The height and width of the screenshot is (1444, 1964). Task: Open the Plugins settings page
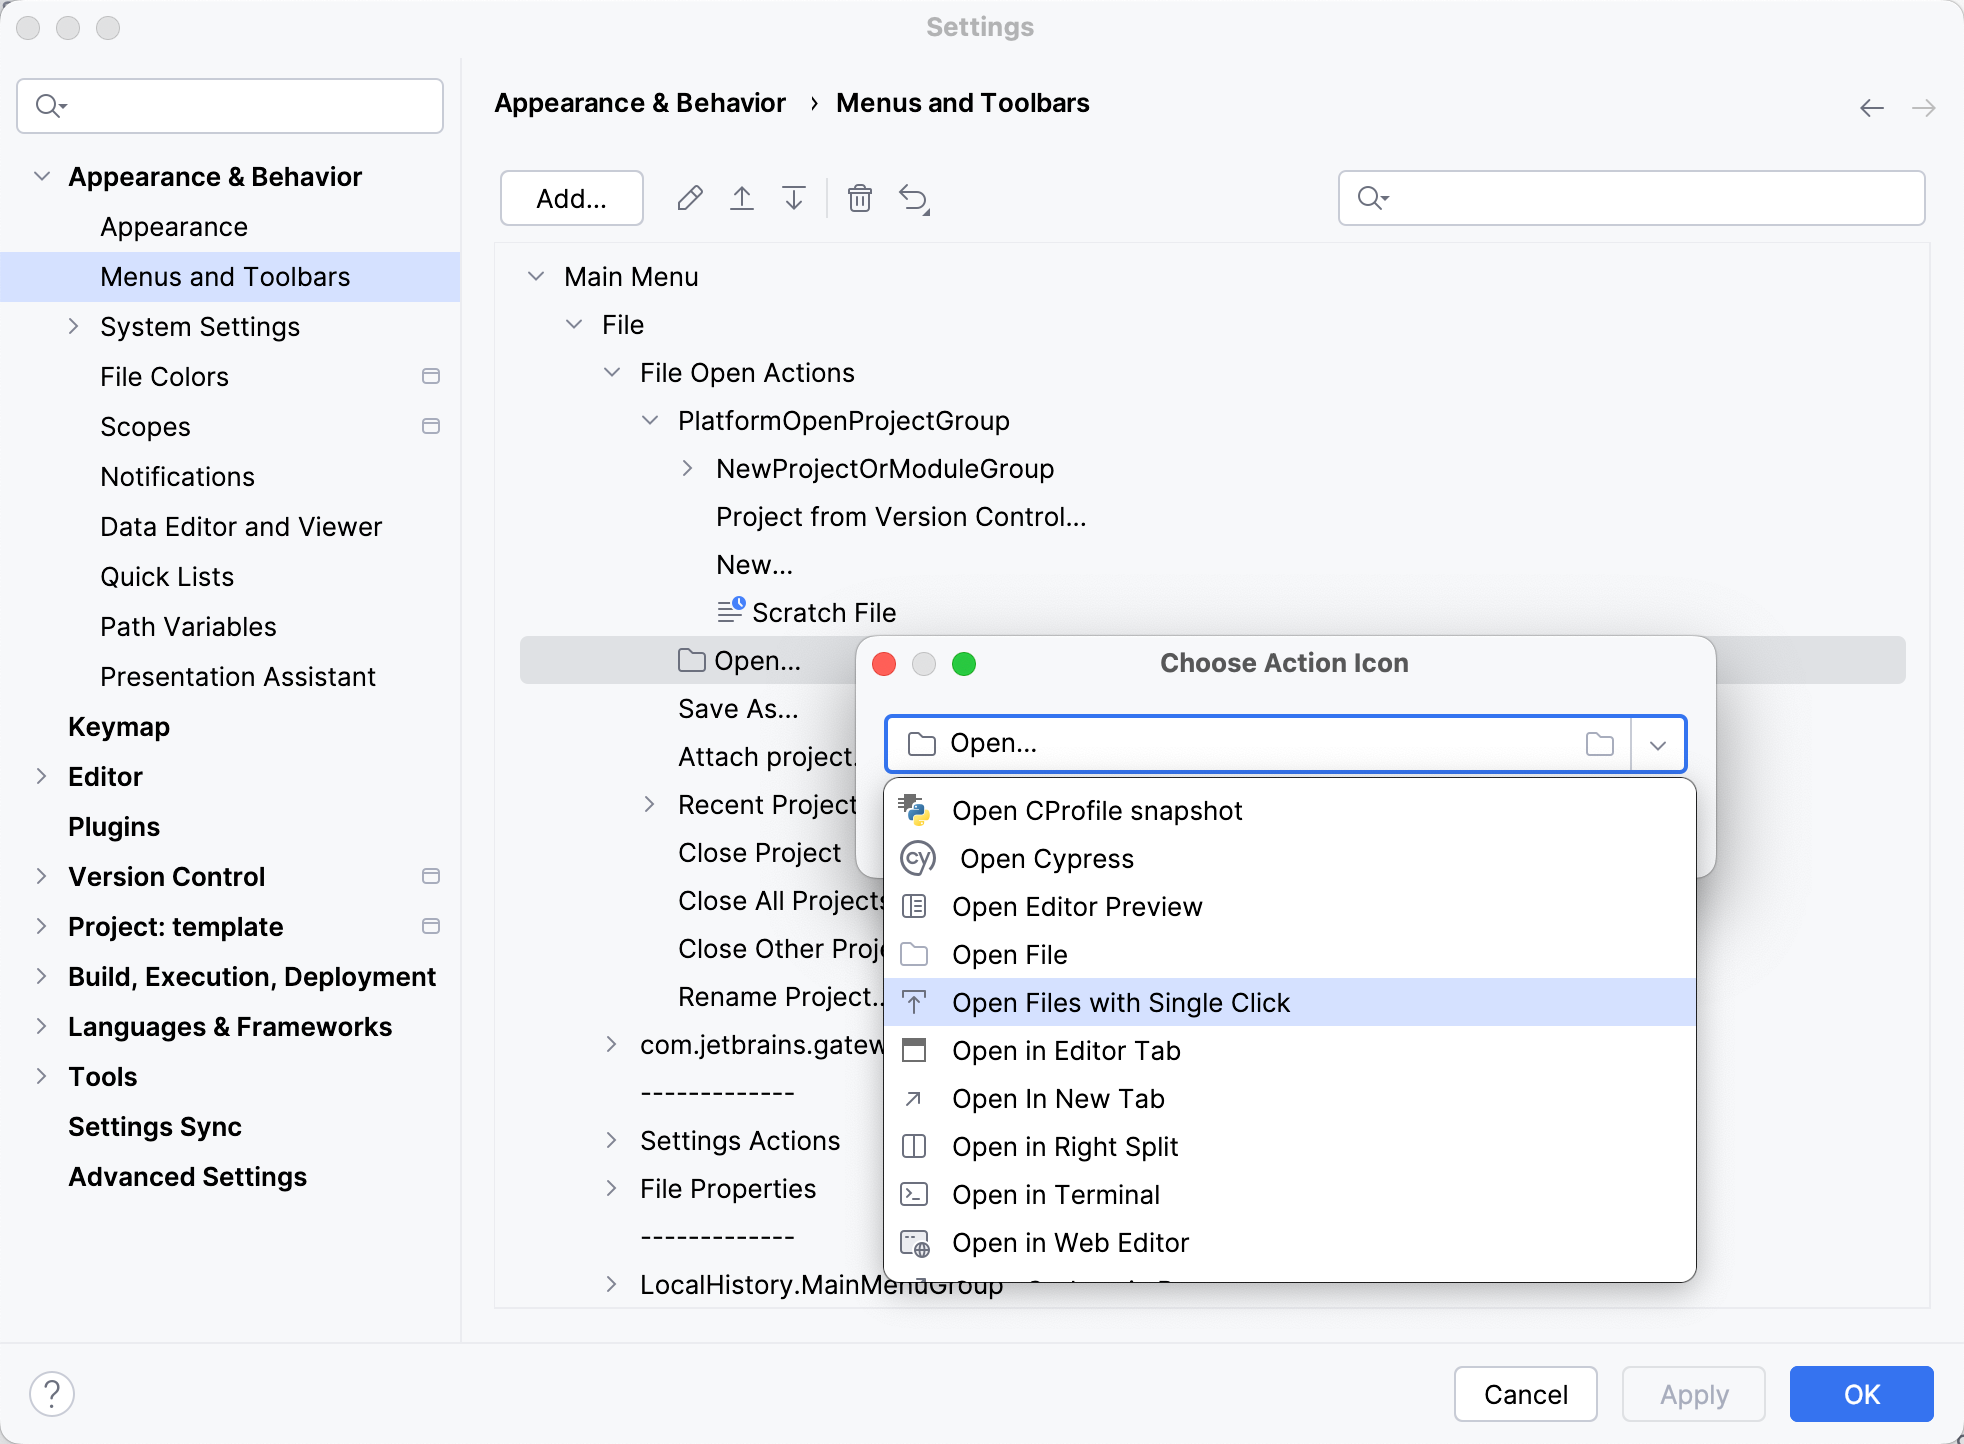(x=114, y=826)
